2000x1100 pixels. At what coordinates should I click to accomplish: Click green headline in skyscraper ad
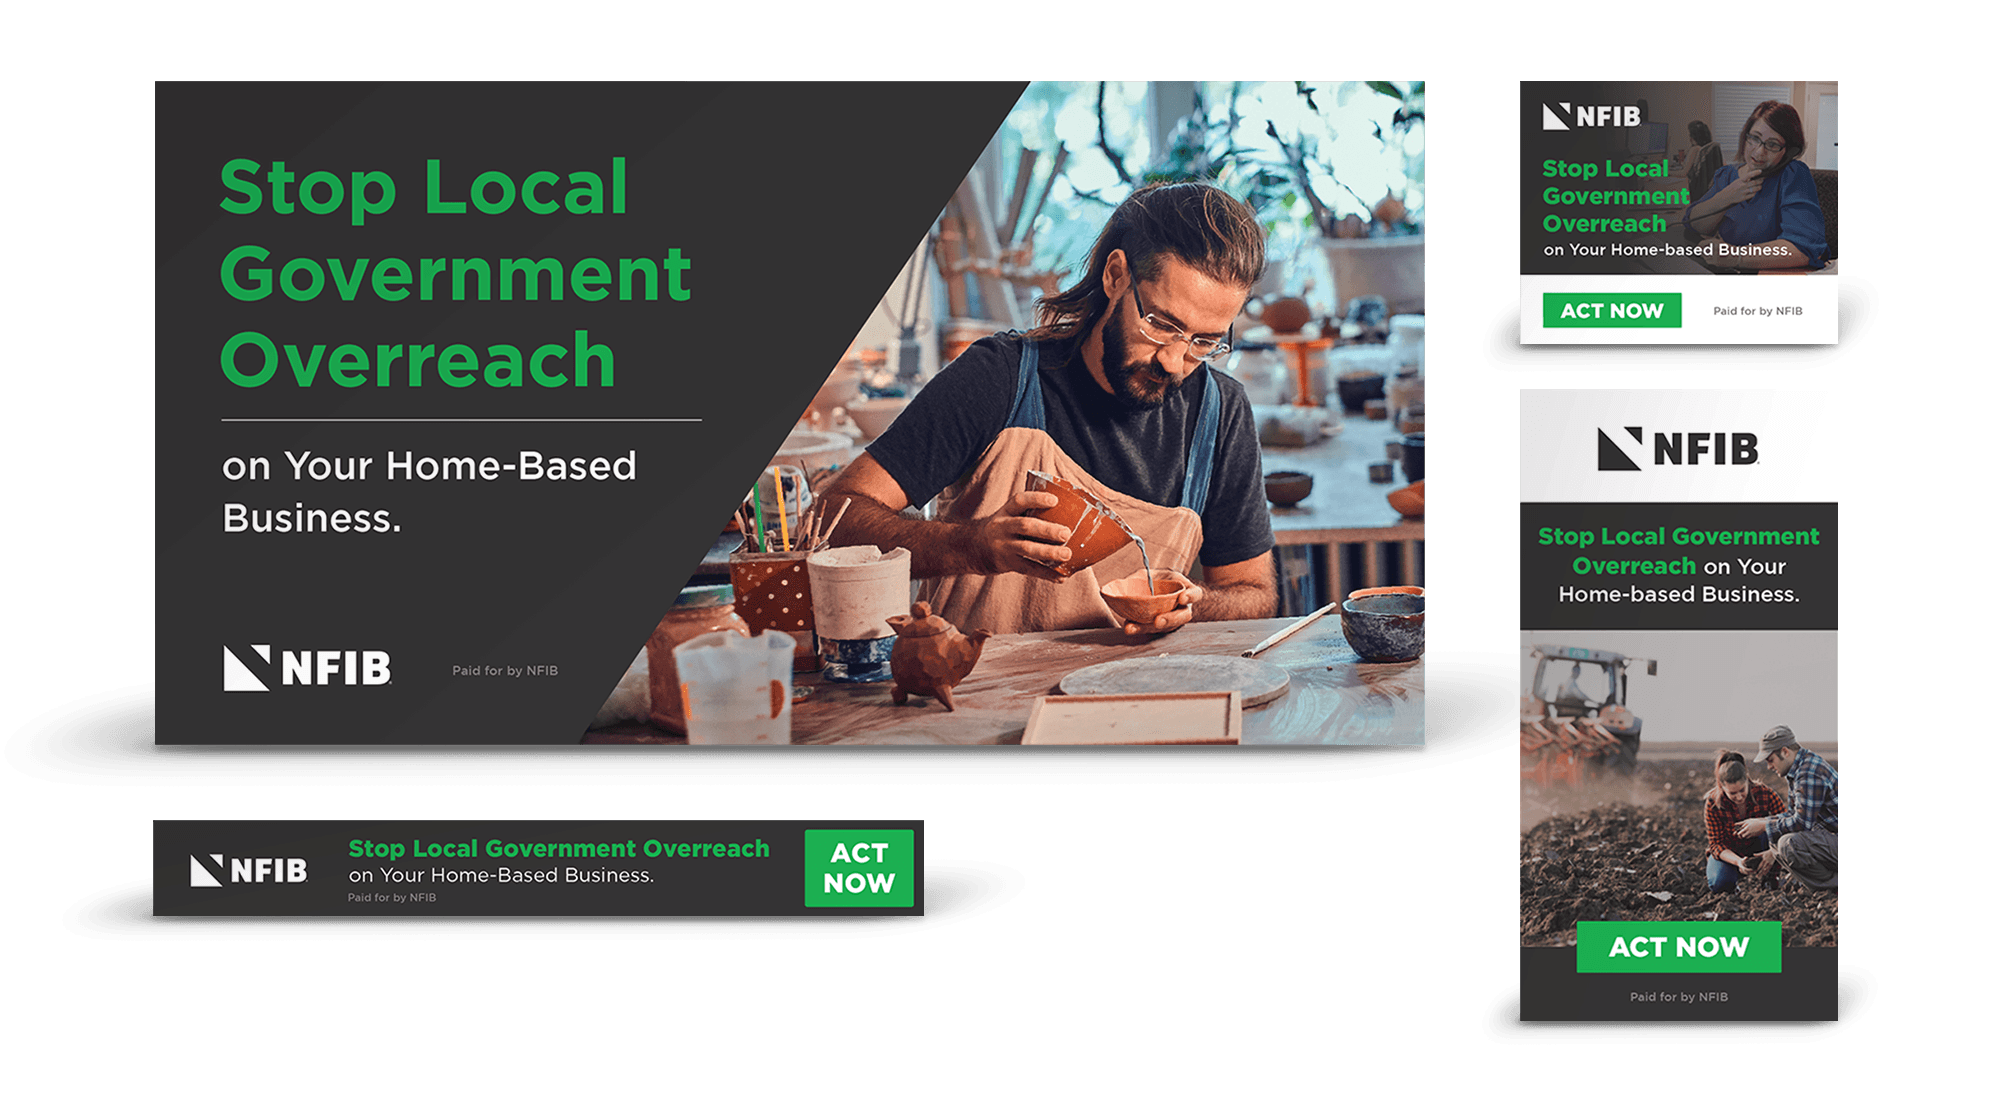click(1678, 537)
